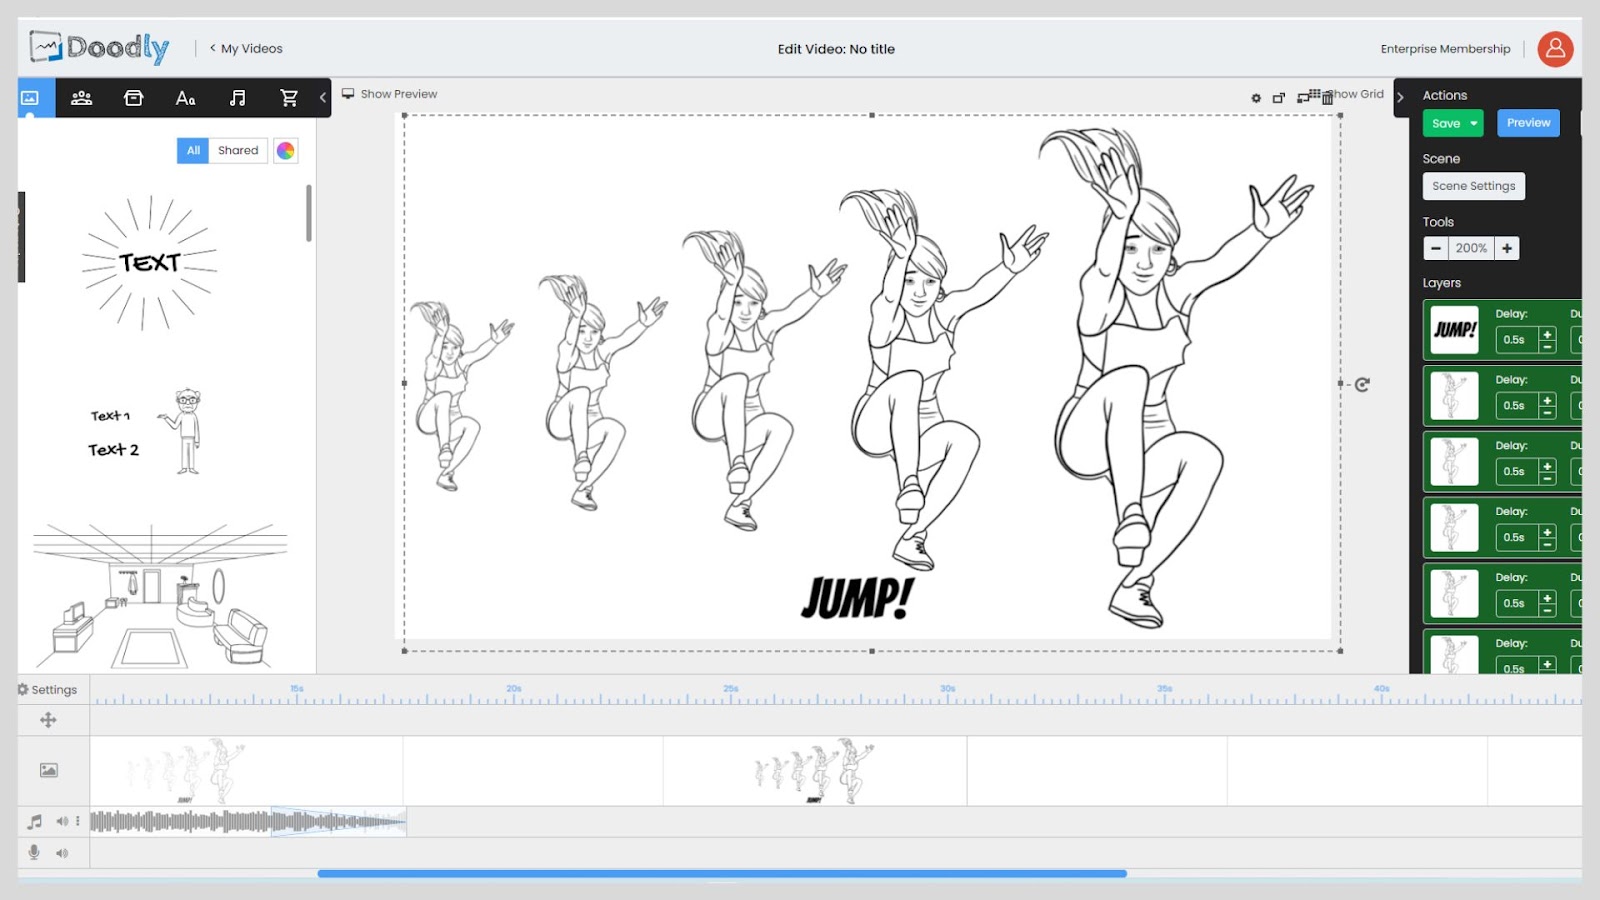Select the All filter tab
The width and height of the screenshot is (1600, 900).
[x=193, y=151]
